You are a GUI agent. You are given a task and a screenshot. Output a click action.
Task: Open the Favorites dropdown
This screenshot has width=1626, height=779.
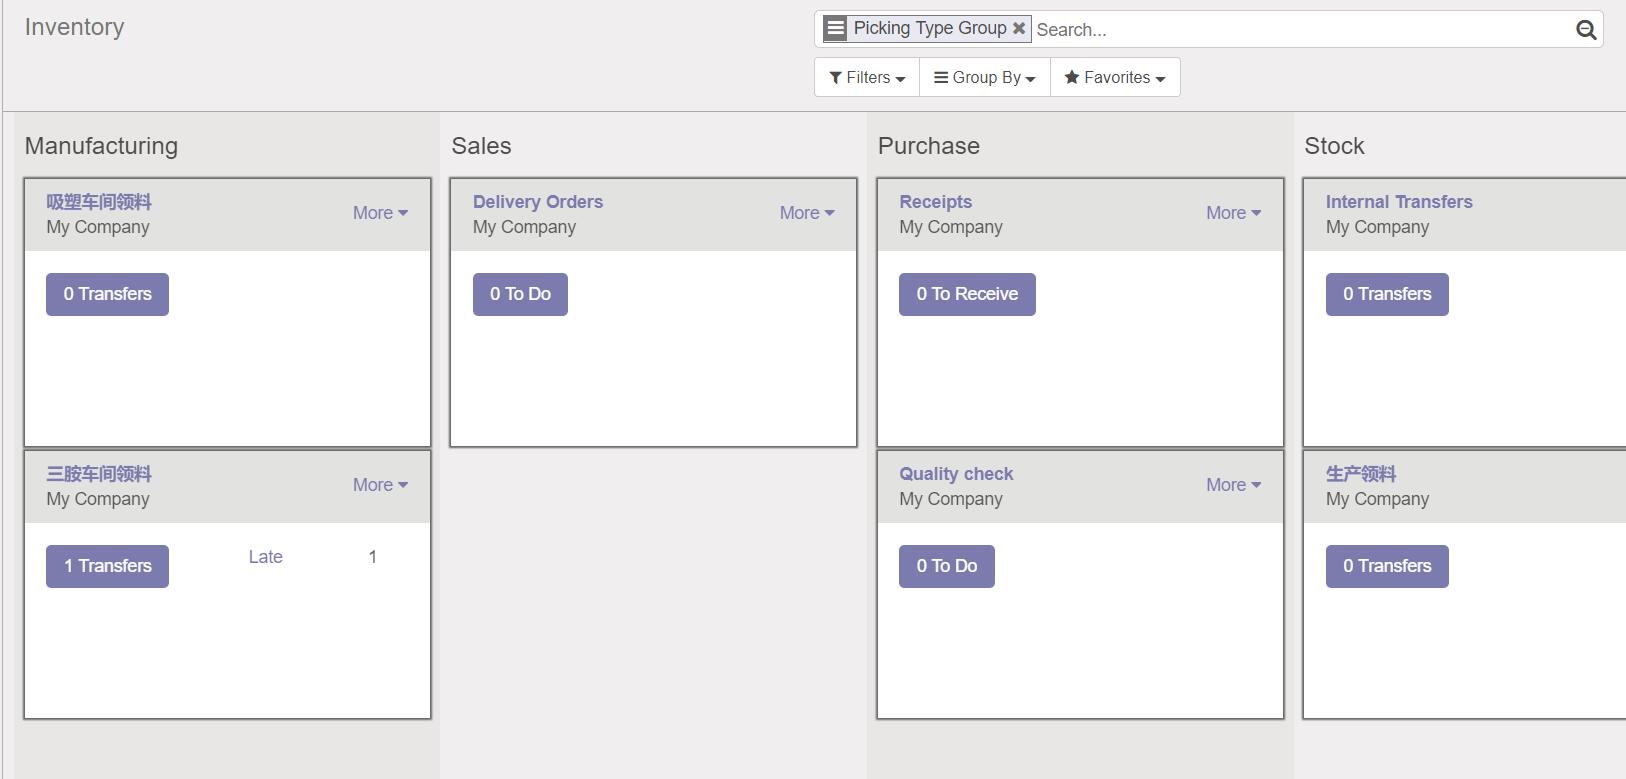tap(1115, 77)
